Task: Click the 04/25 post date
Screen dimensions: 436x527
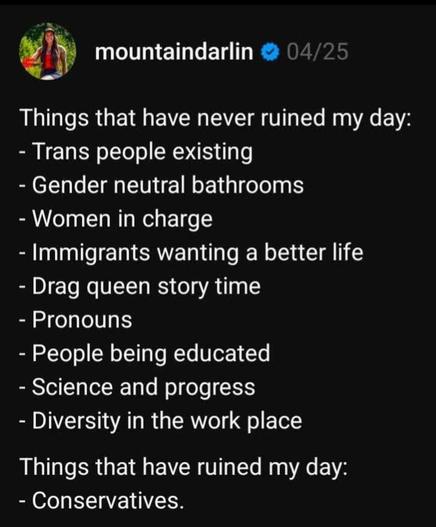Action: coord(317,52)
